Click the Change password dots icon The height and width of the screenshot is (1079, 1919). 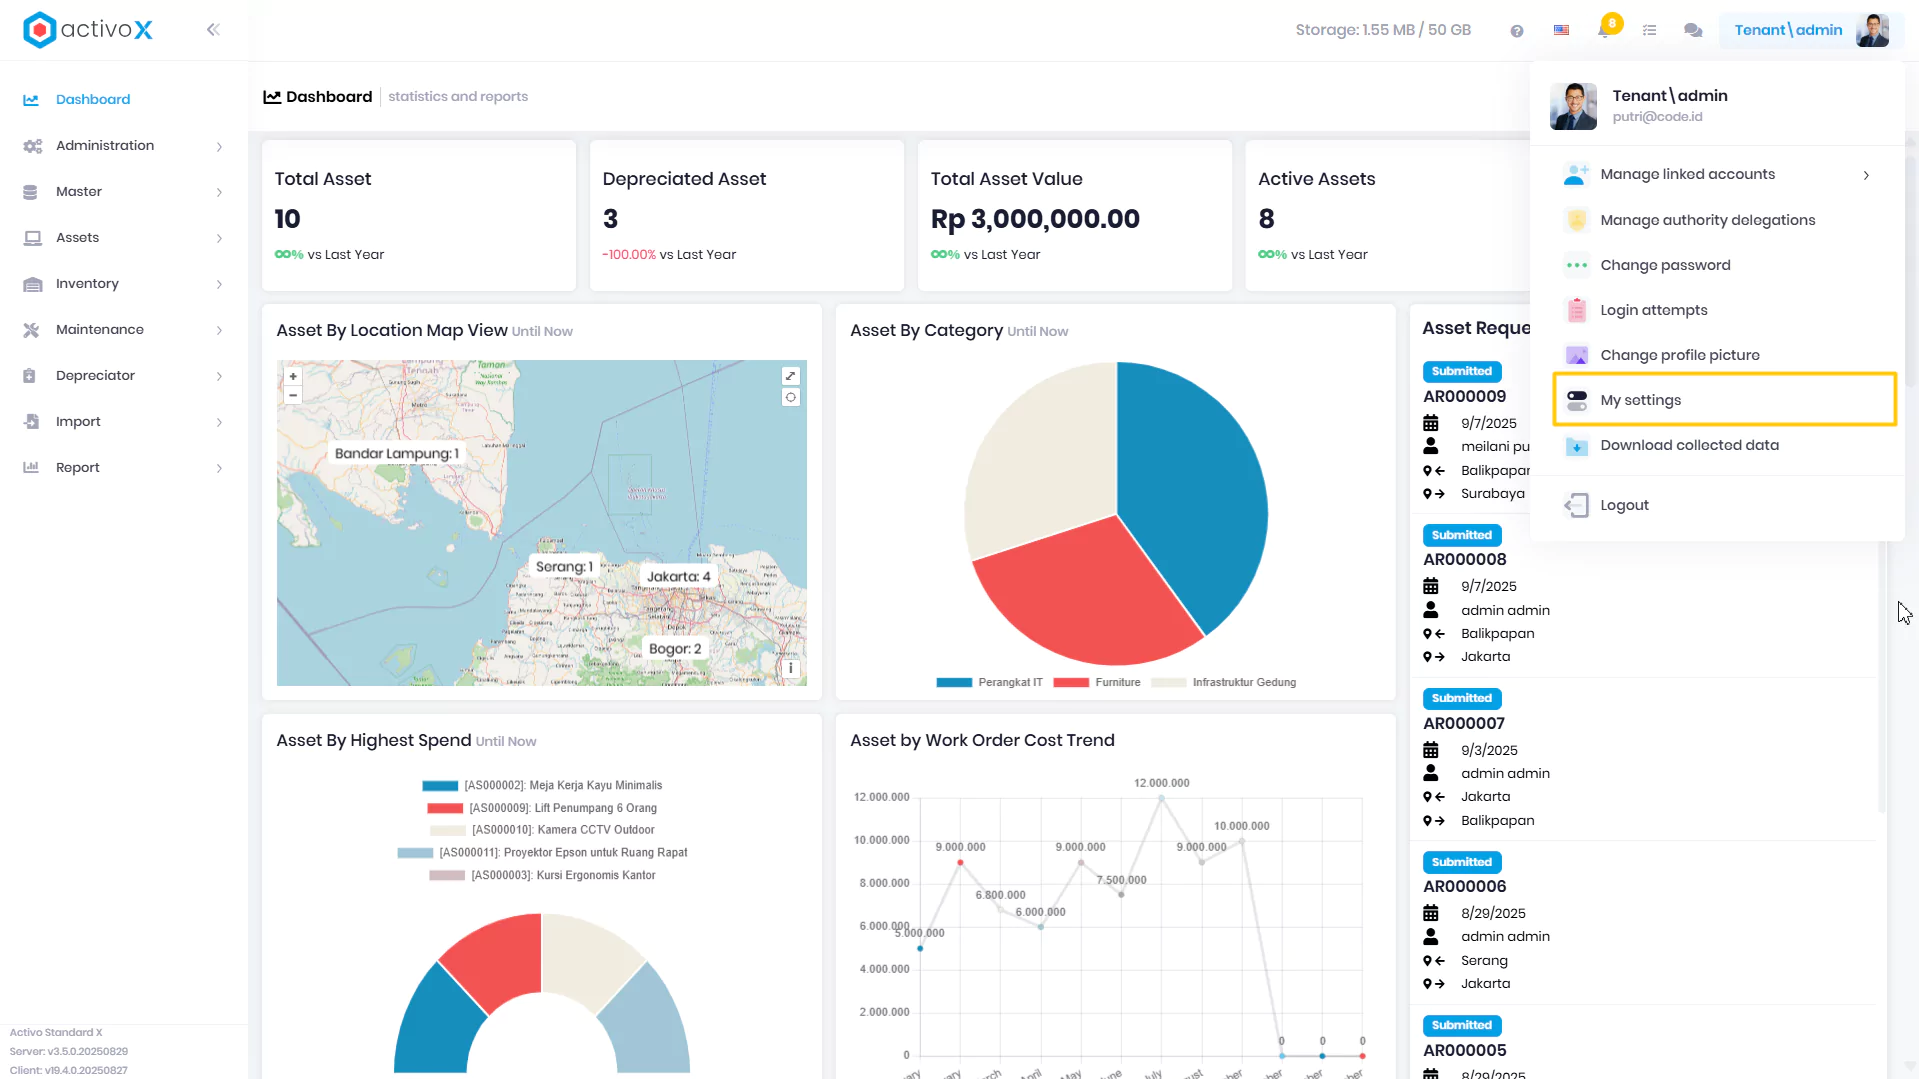1576,265
